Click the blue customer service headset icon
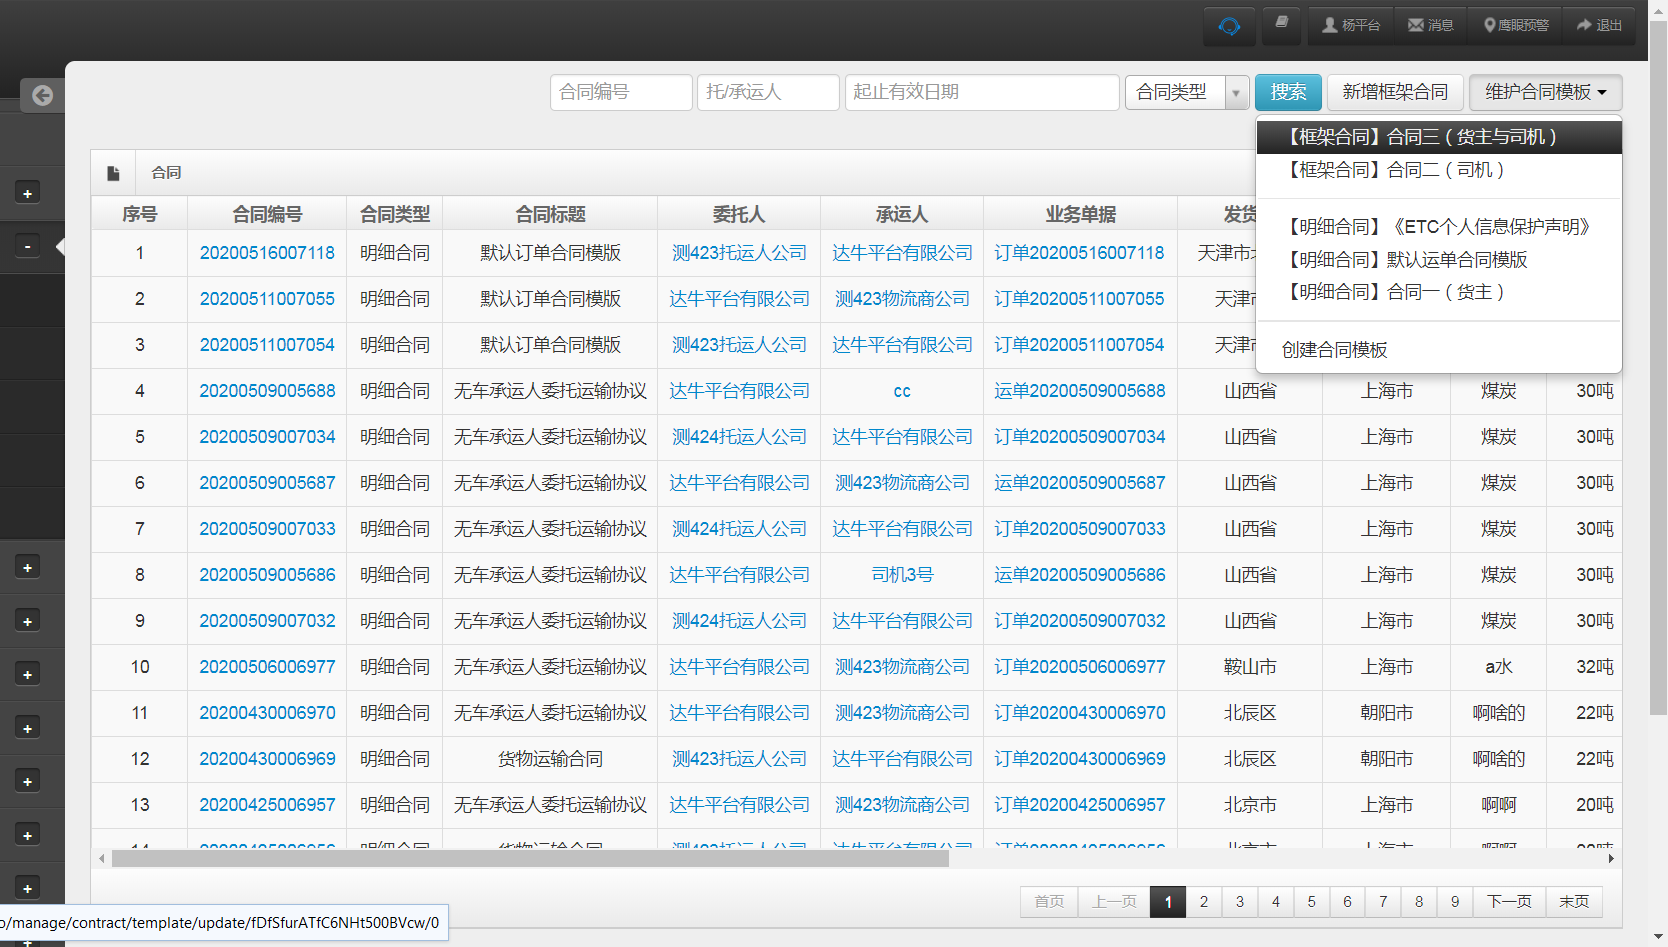Screen dimensions: 1668x947 pos(1229,26)
